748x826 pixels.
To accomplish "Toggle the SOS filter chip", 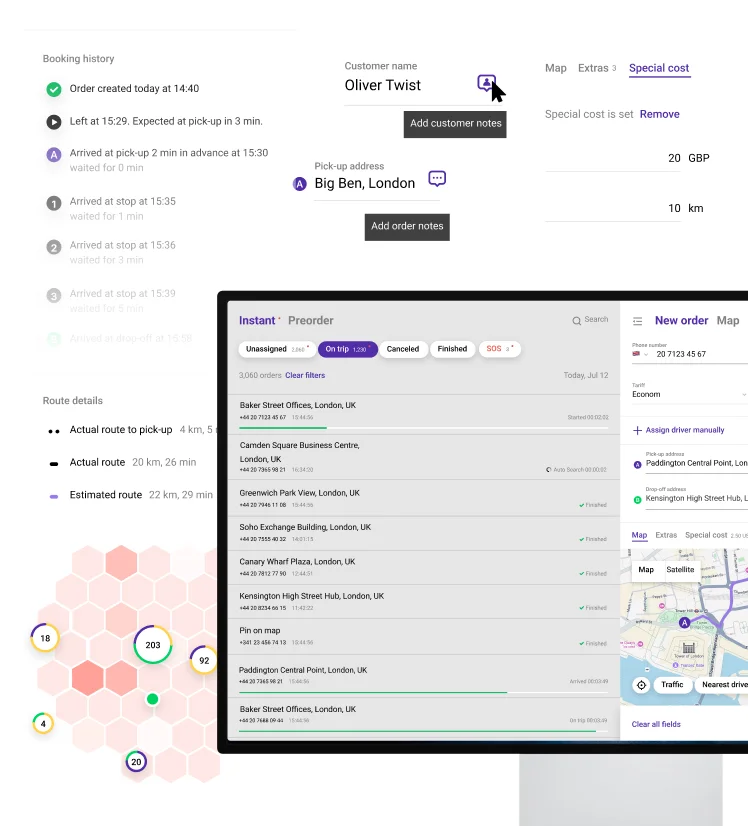I will pos(499,349).
